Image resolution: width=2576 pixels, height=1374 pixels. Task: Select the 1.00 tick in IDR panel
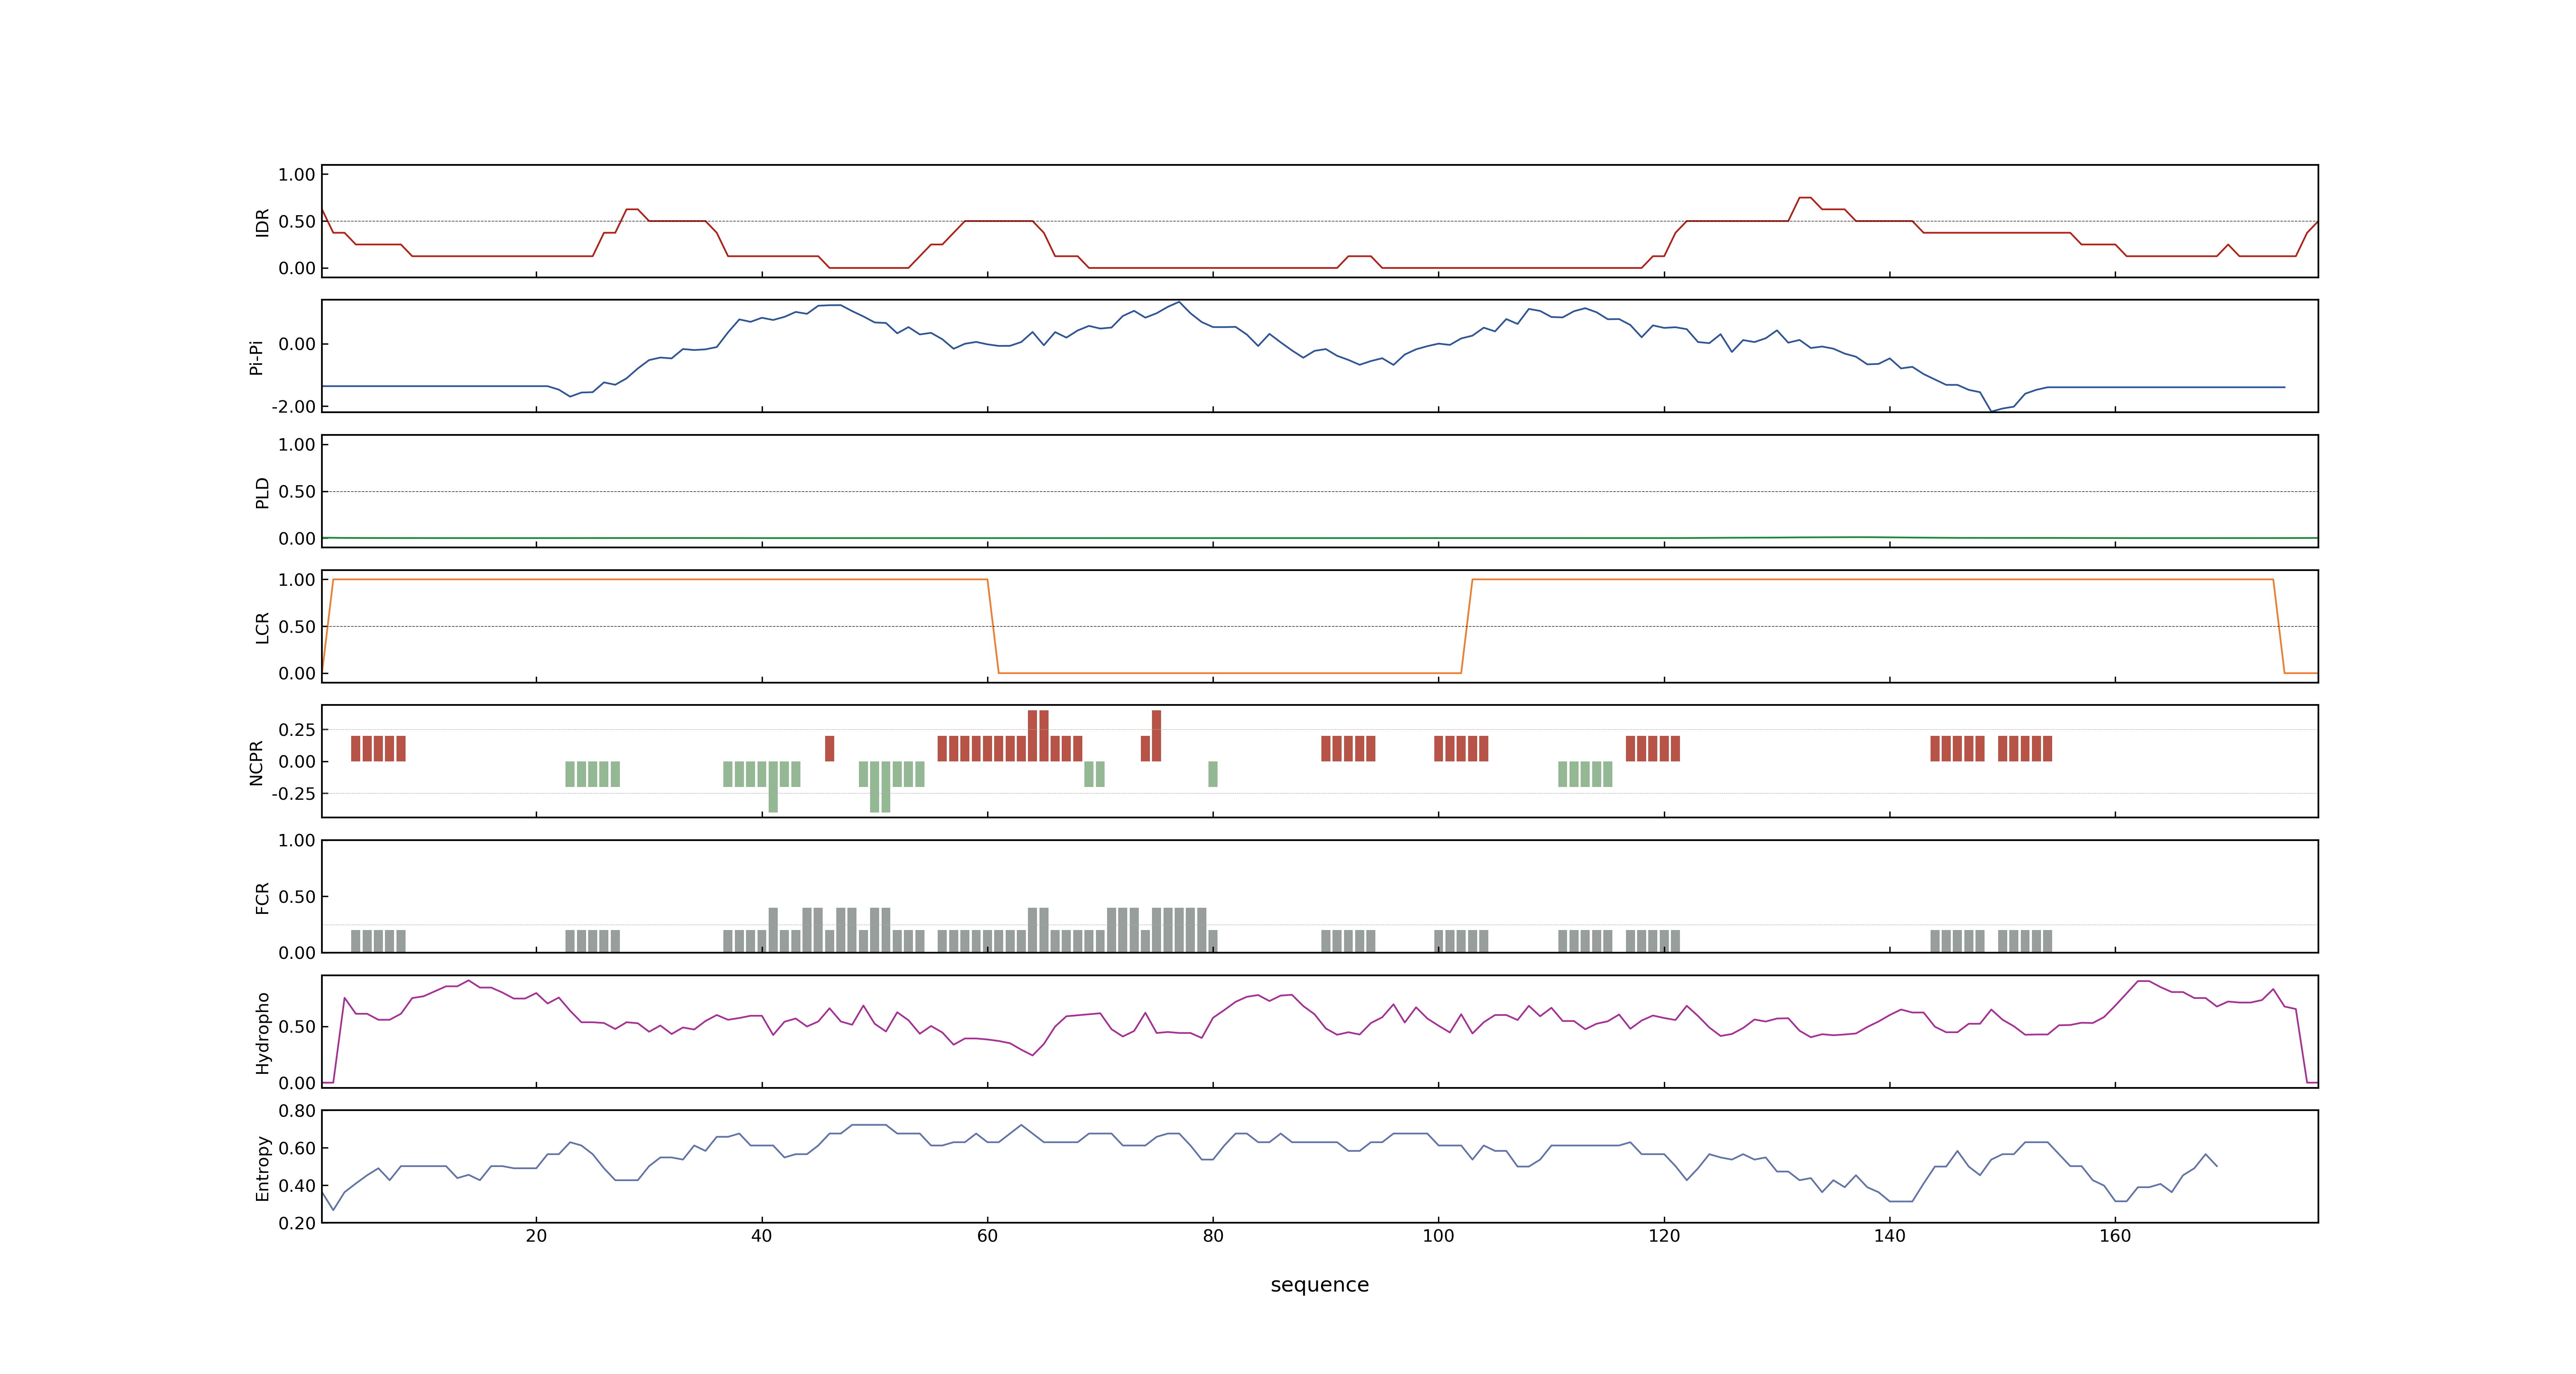coord(297,175)
